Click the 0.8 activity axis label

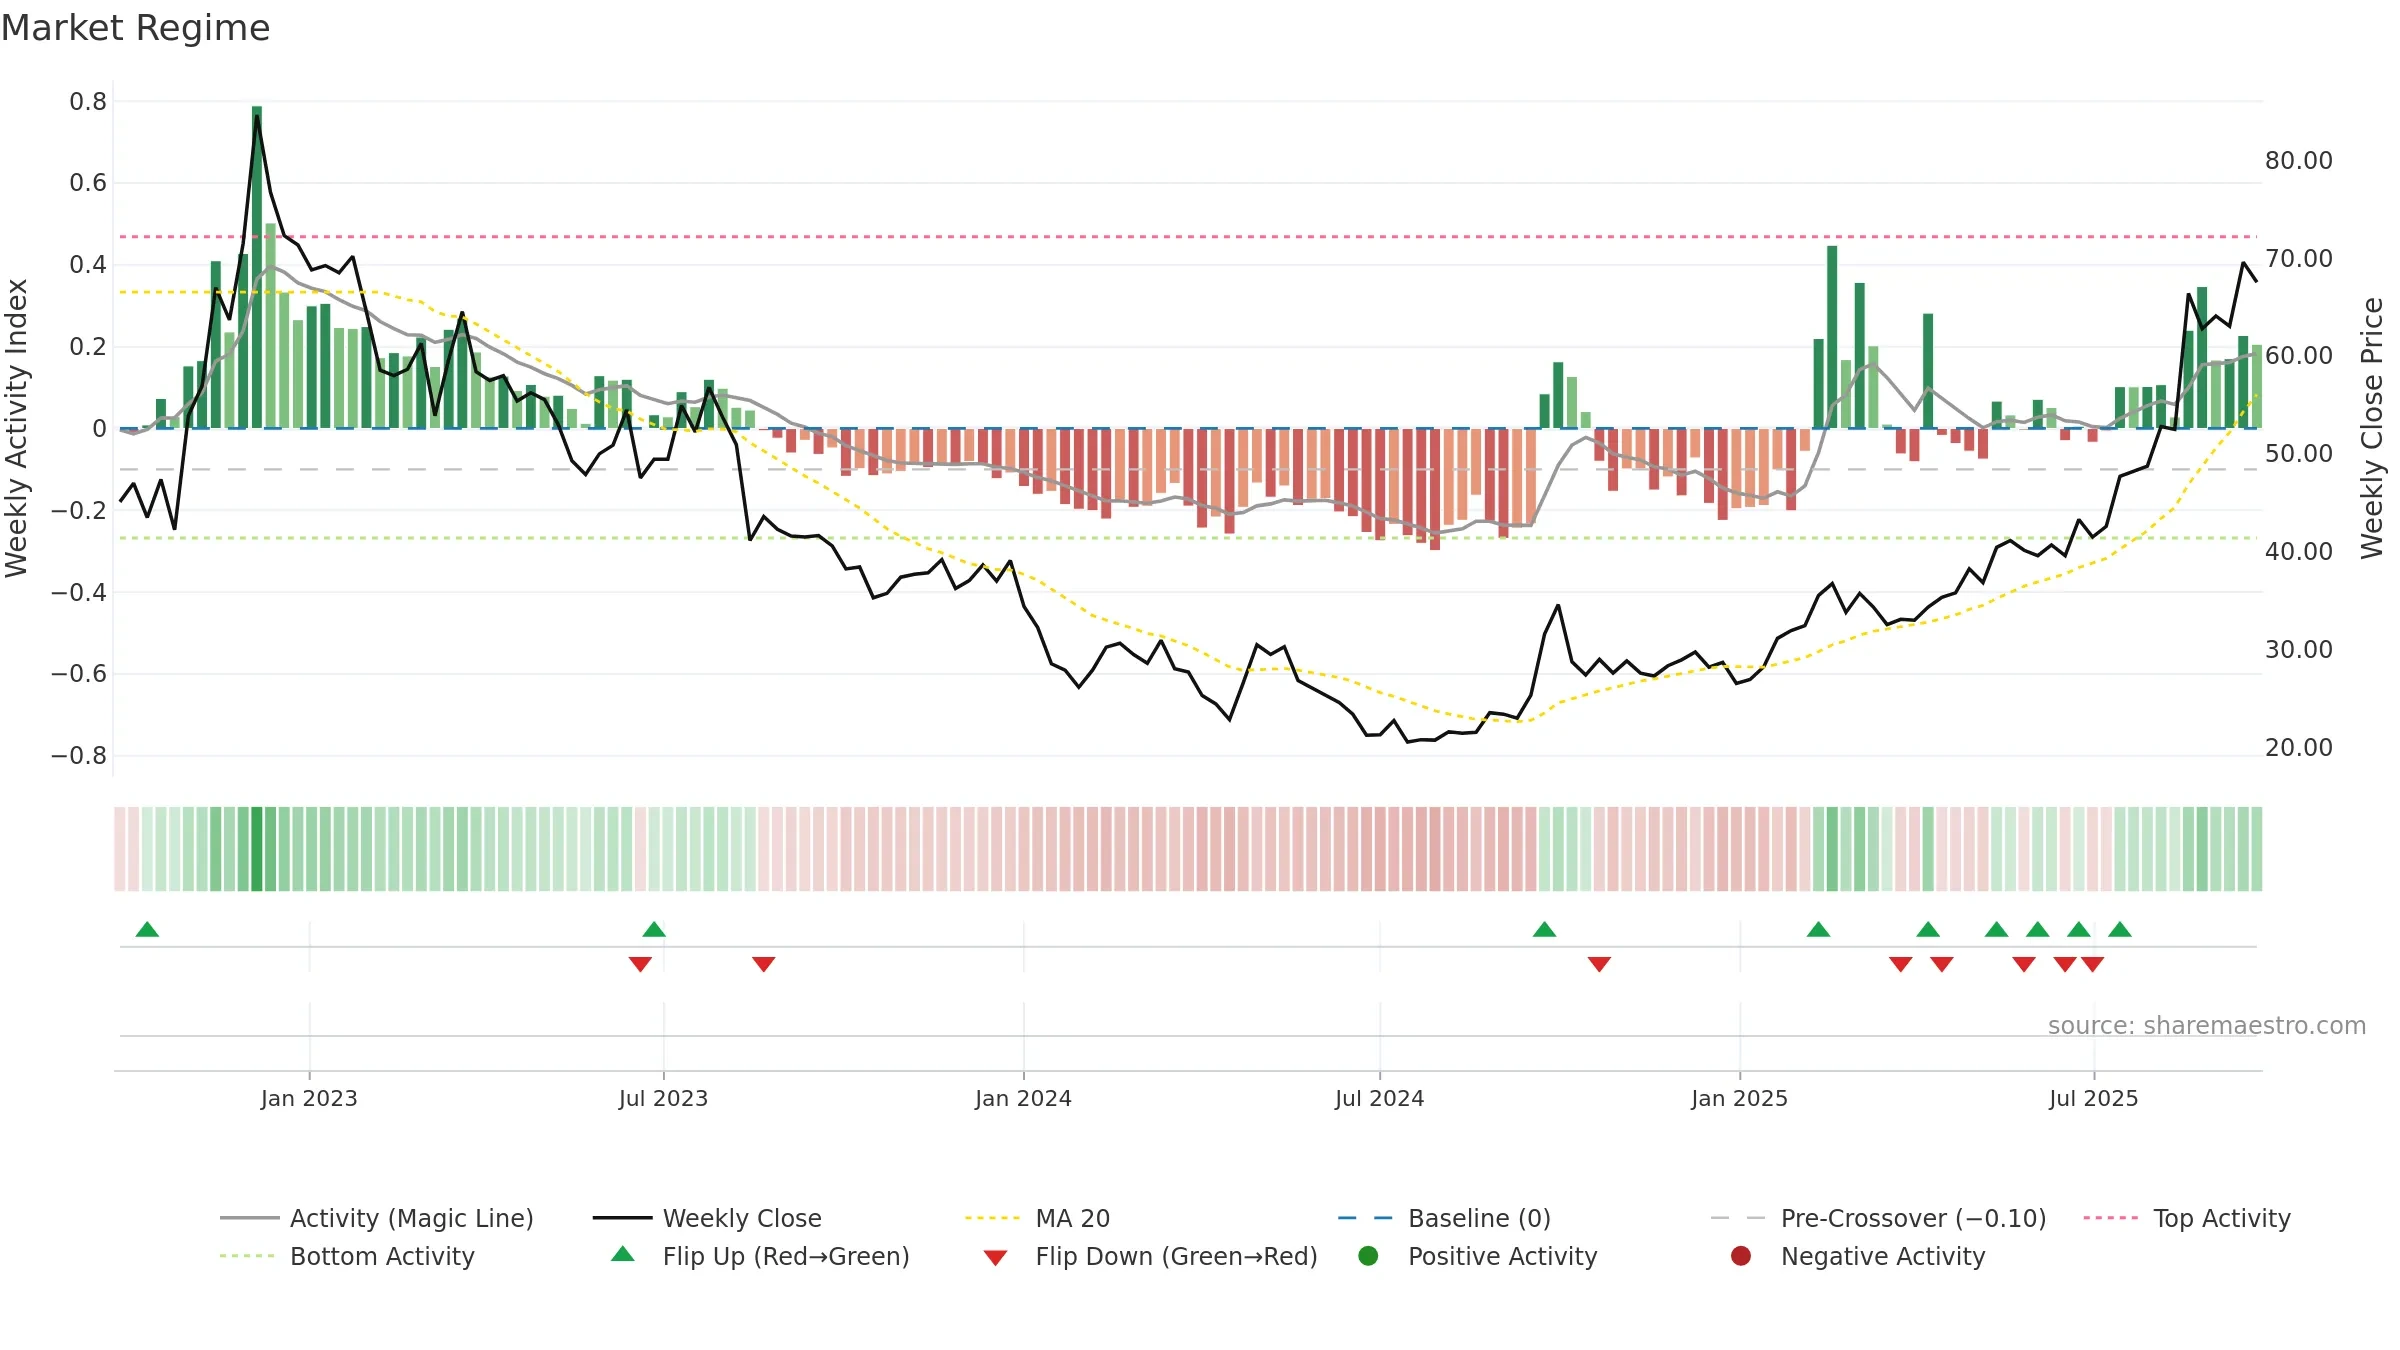[x=88, y=102]
